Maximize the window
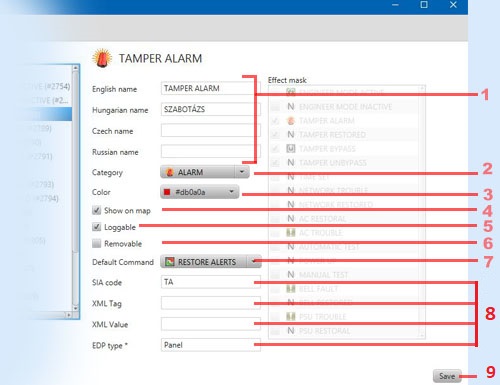The width and height of the screenshot is (500, 385). pyautogui.click(x=424, y=5)
